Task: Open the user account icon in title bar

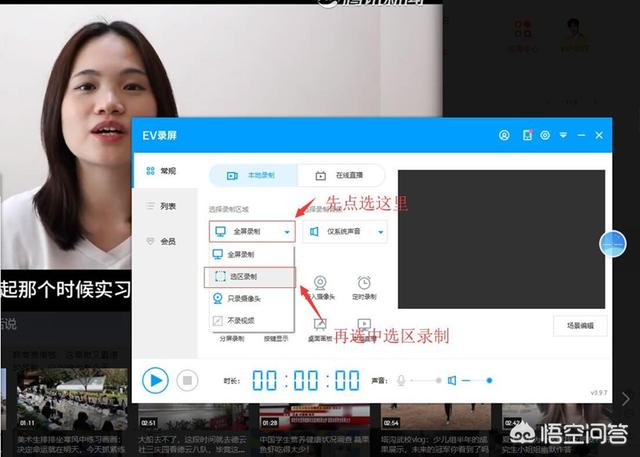Action: [x=504, y=135]
